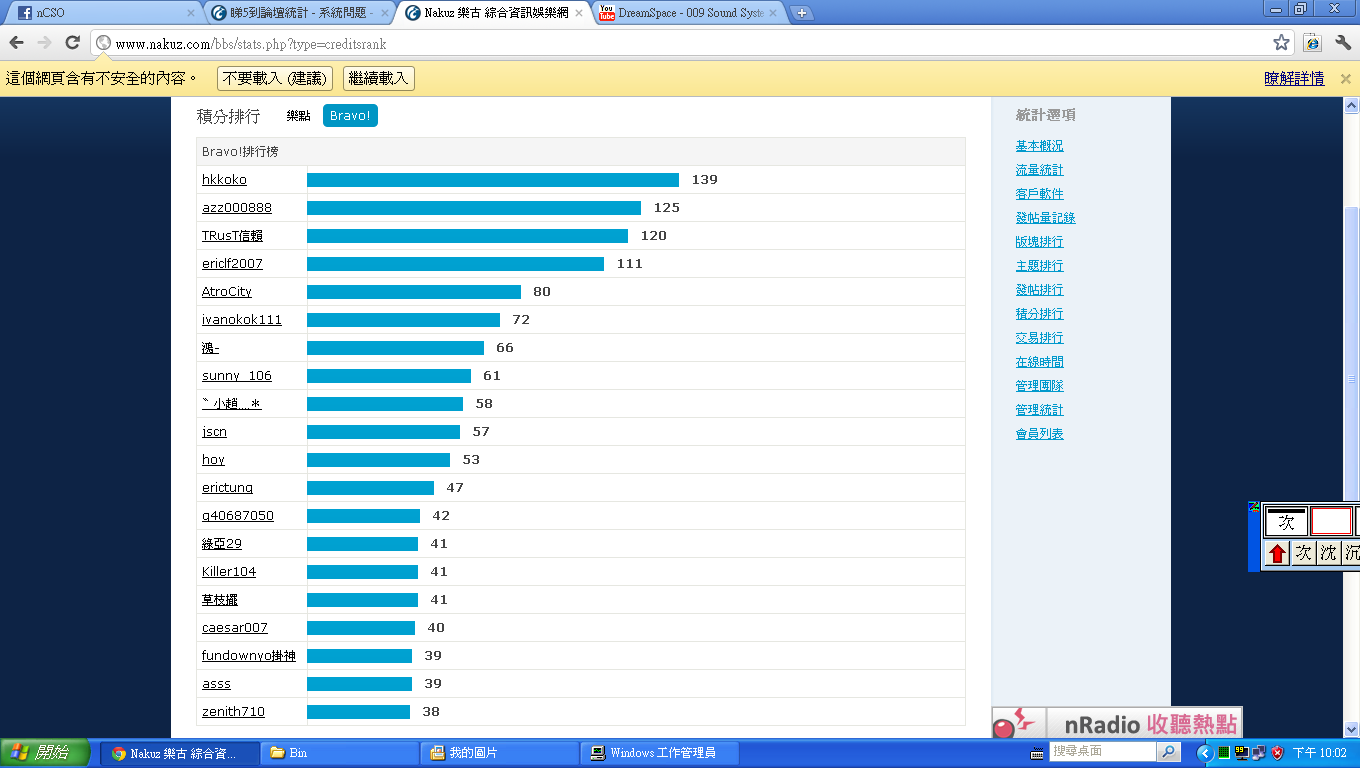Open the Chrome wrench settings menu
The height and width of the screenshot is (768, 1360).
1343,43
